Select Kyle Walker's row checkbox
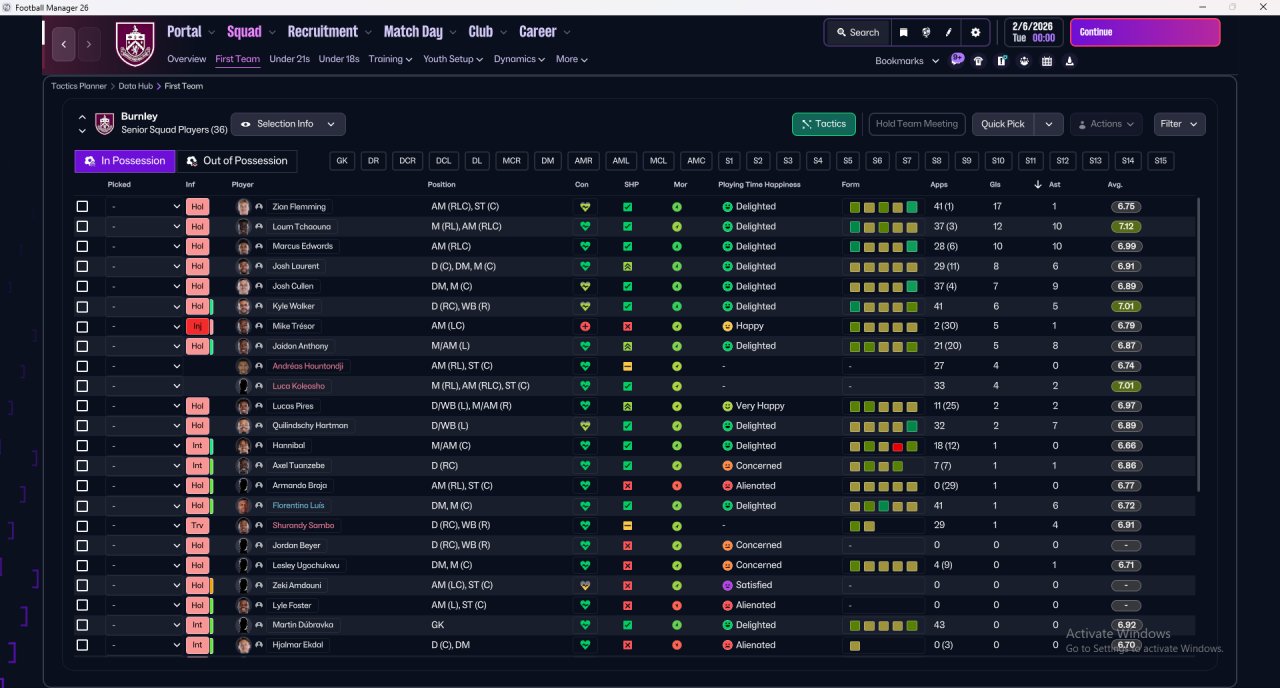 pos(82,306)
